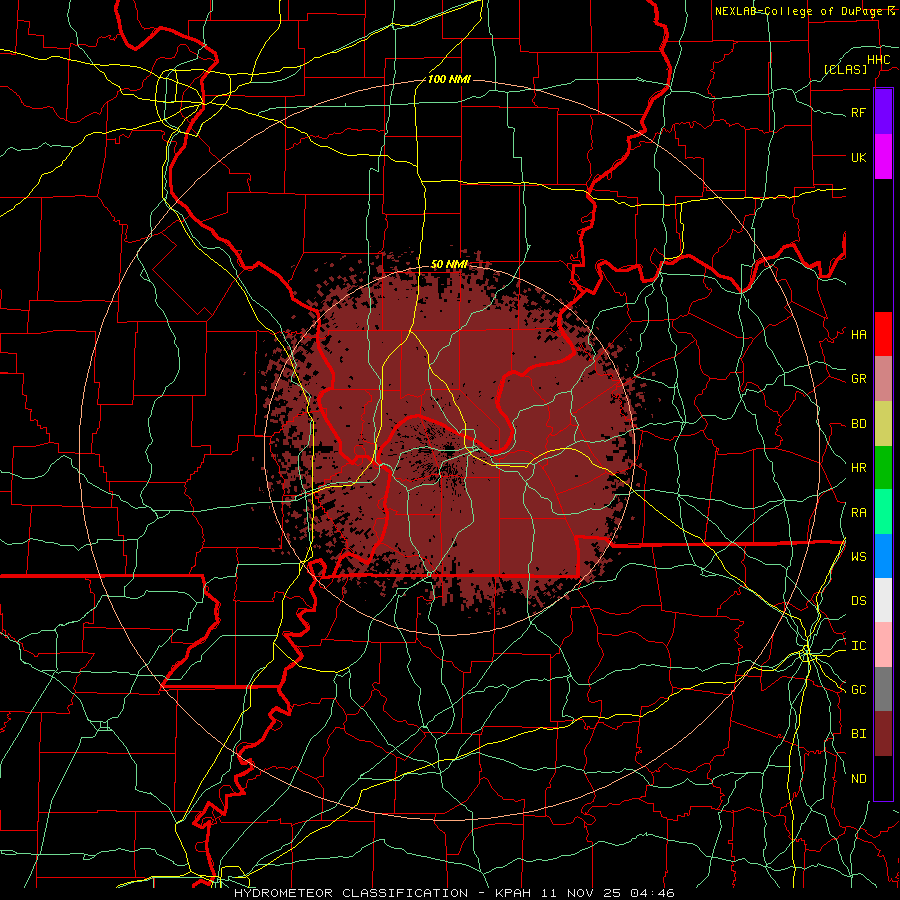Click the UK legend label

(858, 157)
